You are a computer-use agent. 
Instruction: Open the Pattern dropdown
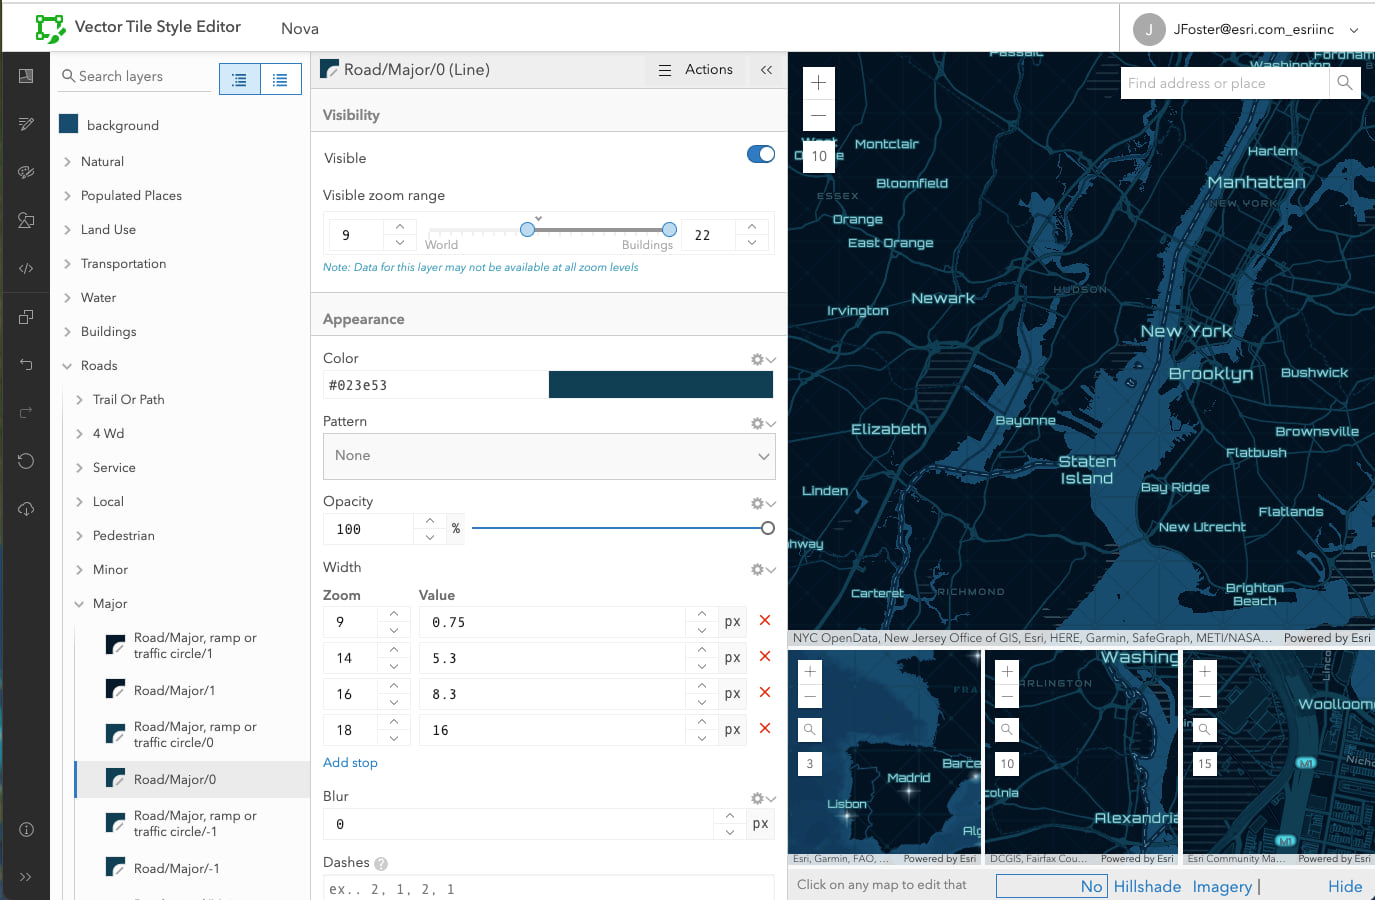pyautogui.click(x=549, y=455)
